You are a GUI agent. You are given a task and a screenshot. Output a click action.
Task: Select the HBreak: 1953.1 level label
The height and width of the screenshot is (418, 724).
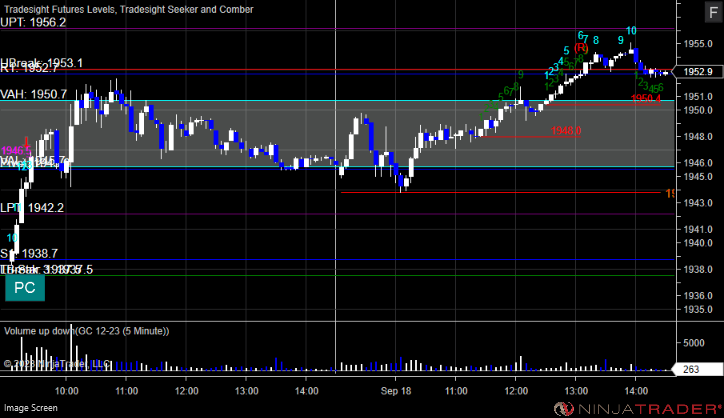pyautogui.click(x=42, y=62)
